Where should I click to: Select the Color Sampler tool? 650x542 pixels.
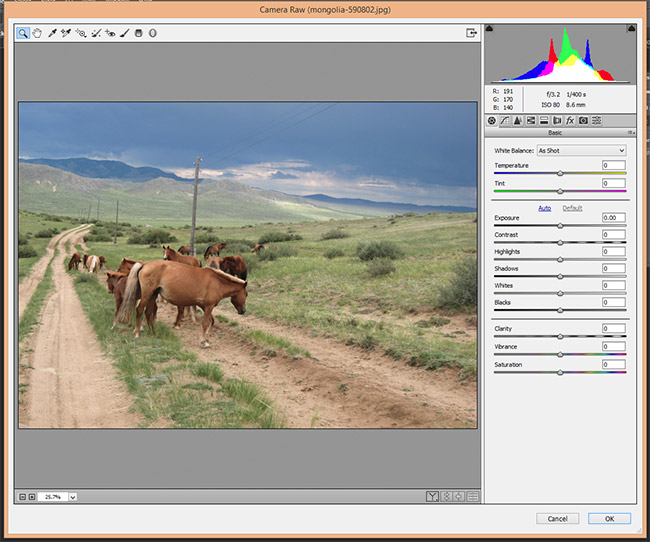66,33
